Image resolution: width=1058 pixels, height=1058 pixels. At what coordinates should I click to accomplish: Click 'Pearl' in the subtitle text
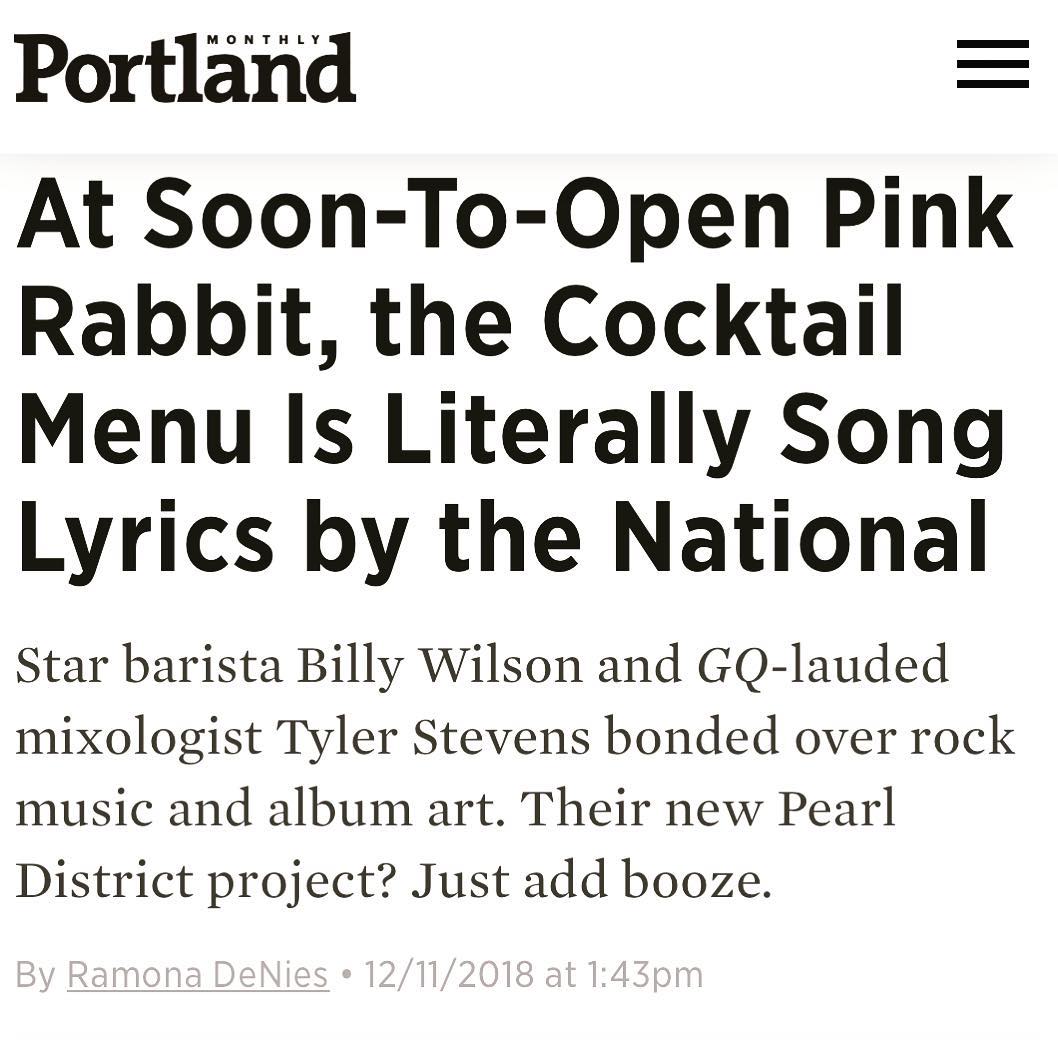(x=836, y=808)
